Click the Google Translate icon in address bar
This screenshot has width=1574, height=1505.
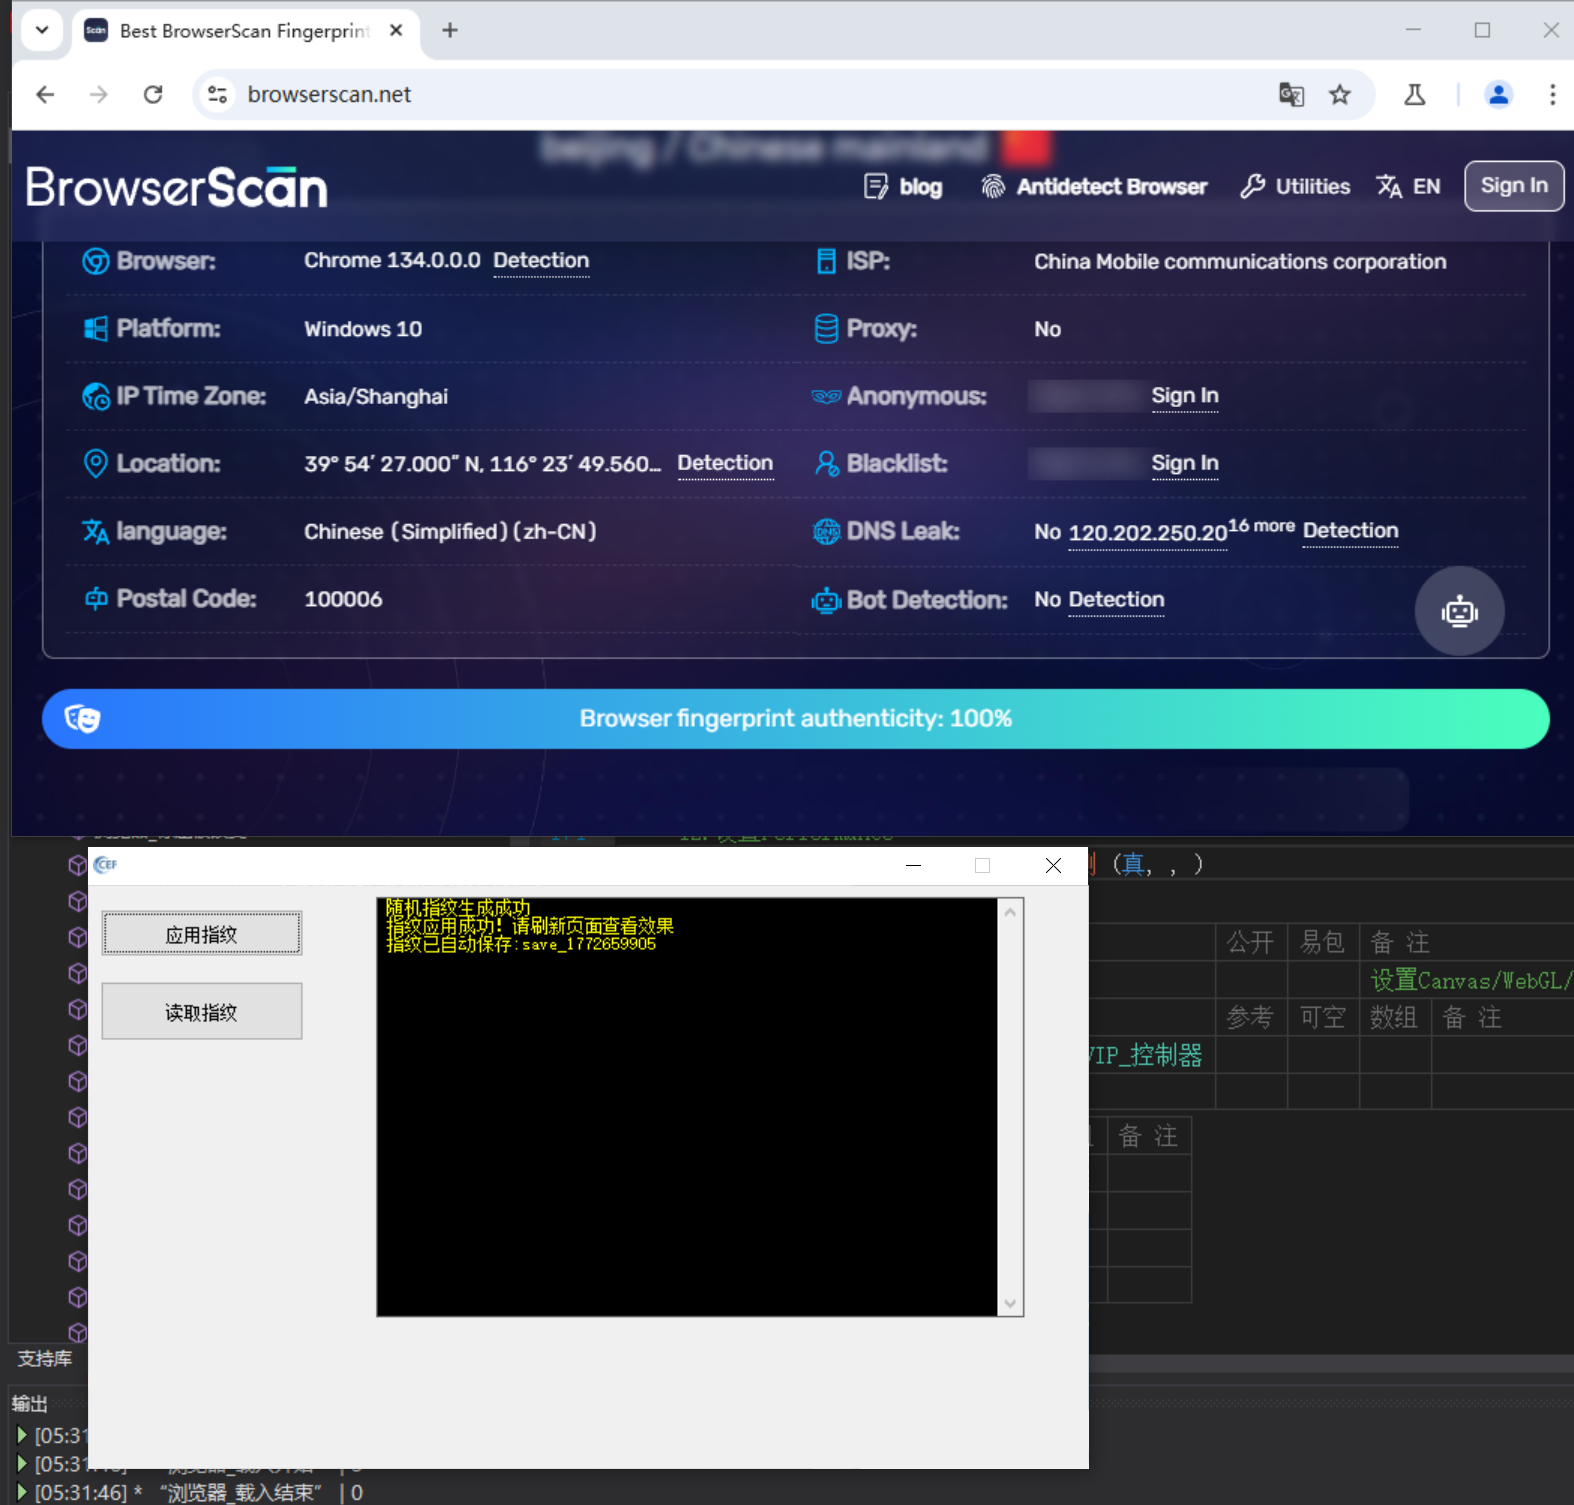pos(1291,95)
